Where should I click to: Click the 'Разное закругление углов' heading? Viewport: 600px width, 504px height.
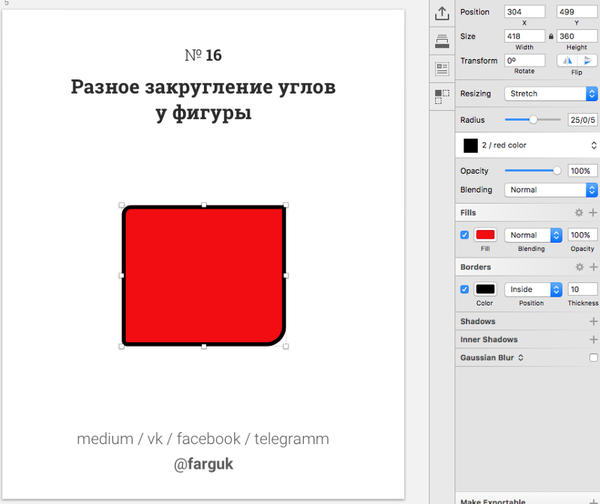[x=203, y=86]
